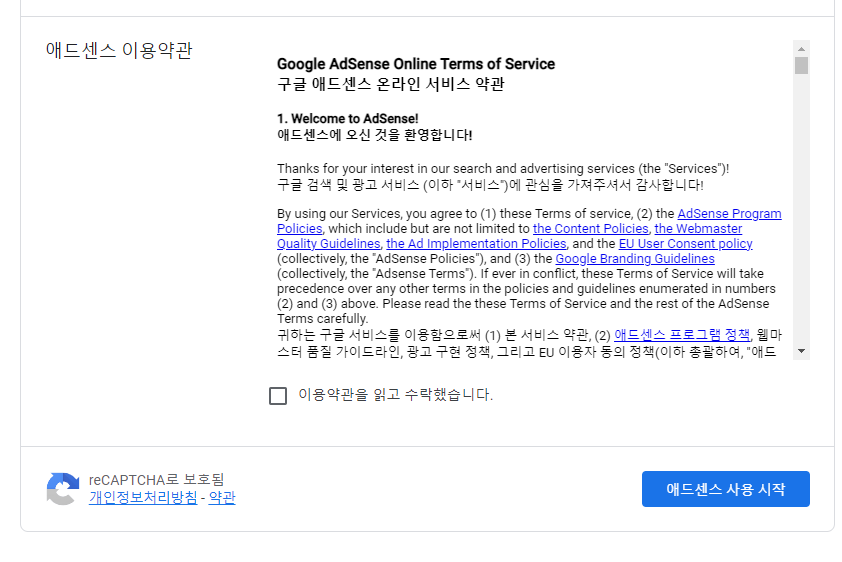
Task: Click the 애드센스 사용 시작 button
Action: (725, 489)
